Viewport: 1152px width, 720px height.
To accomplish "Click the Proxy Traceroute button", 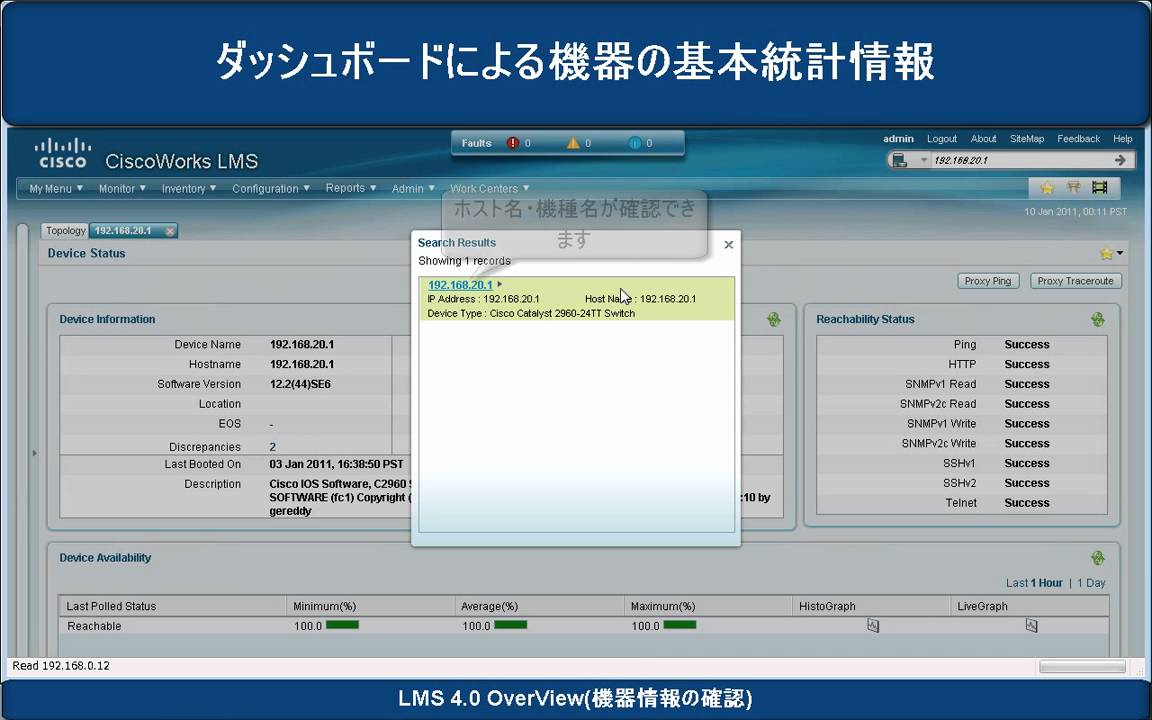I will (1076, 281).
